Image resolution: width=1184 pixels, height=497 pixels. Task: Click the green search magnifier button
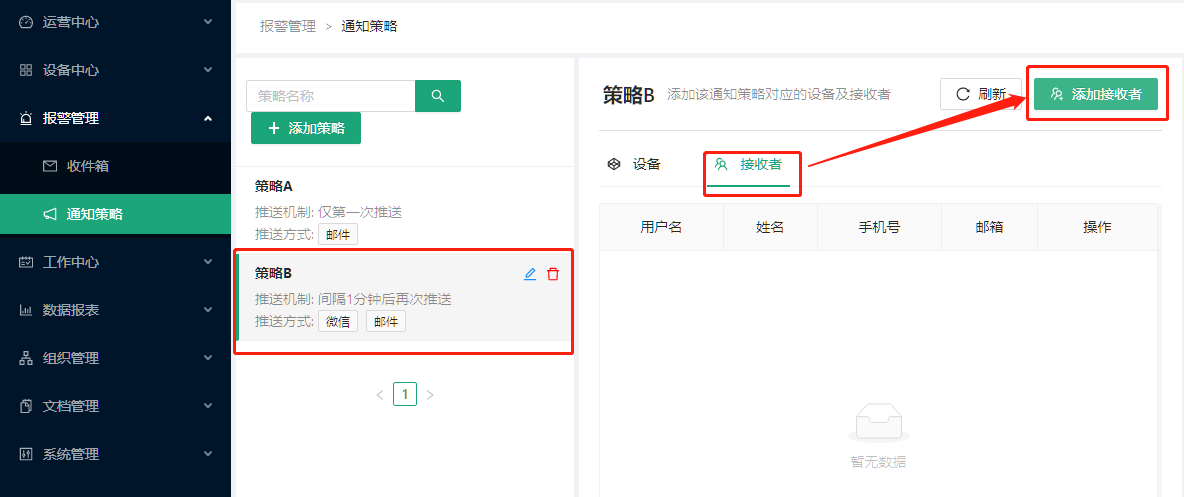438,96
